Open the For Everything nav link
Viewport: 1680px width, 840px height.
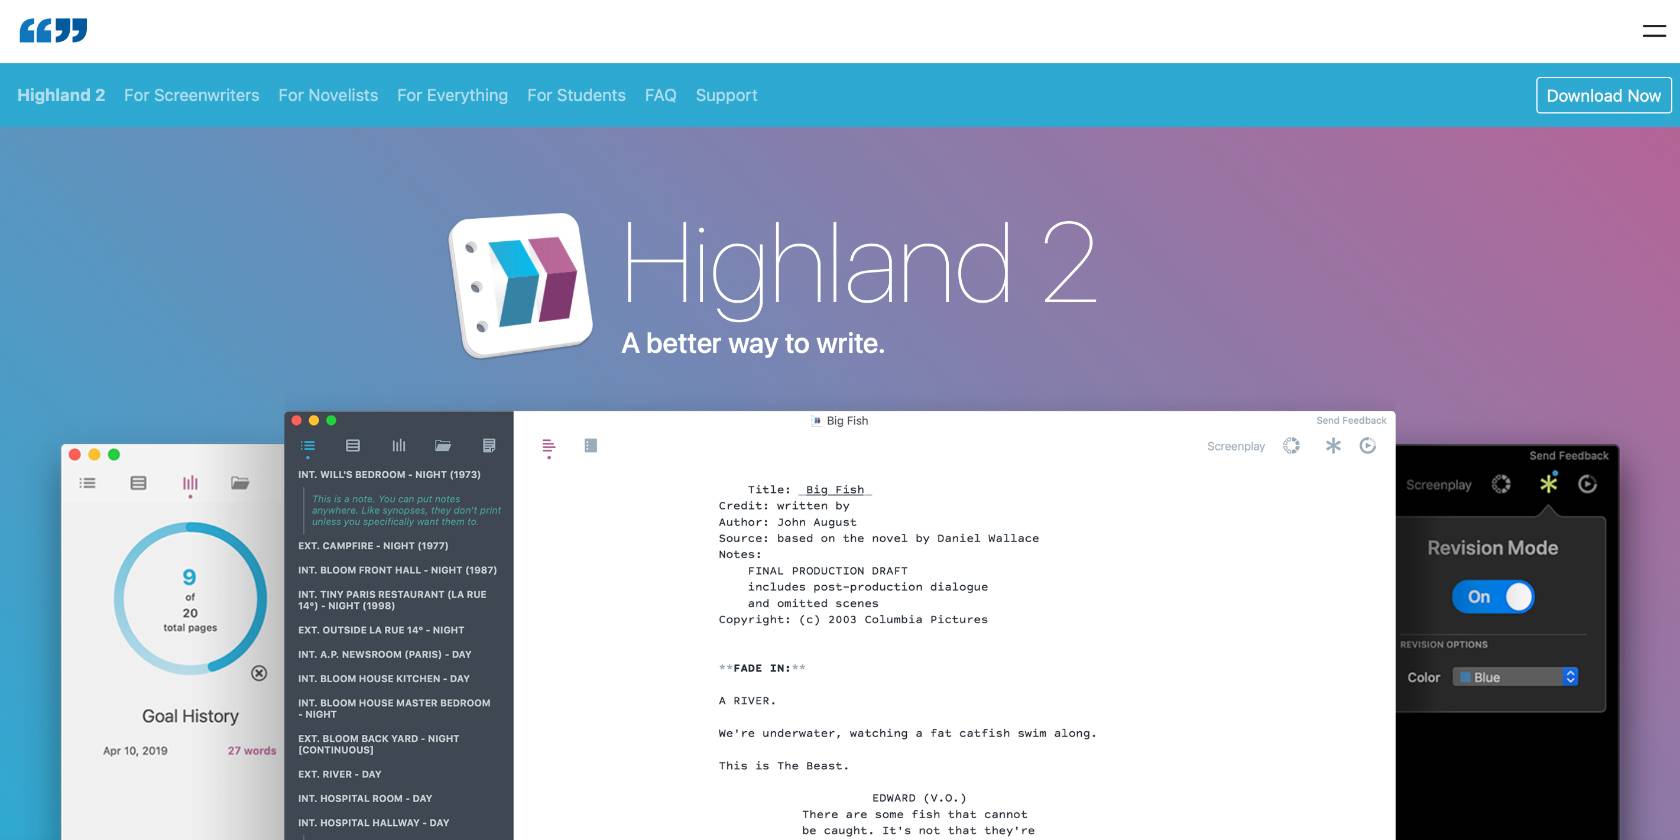[x=452, y=96]
